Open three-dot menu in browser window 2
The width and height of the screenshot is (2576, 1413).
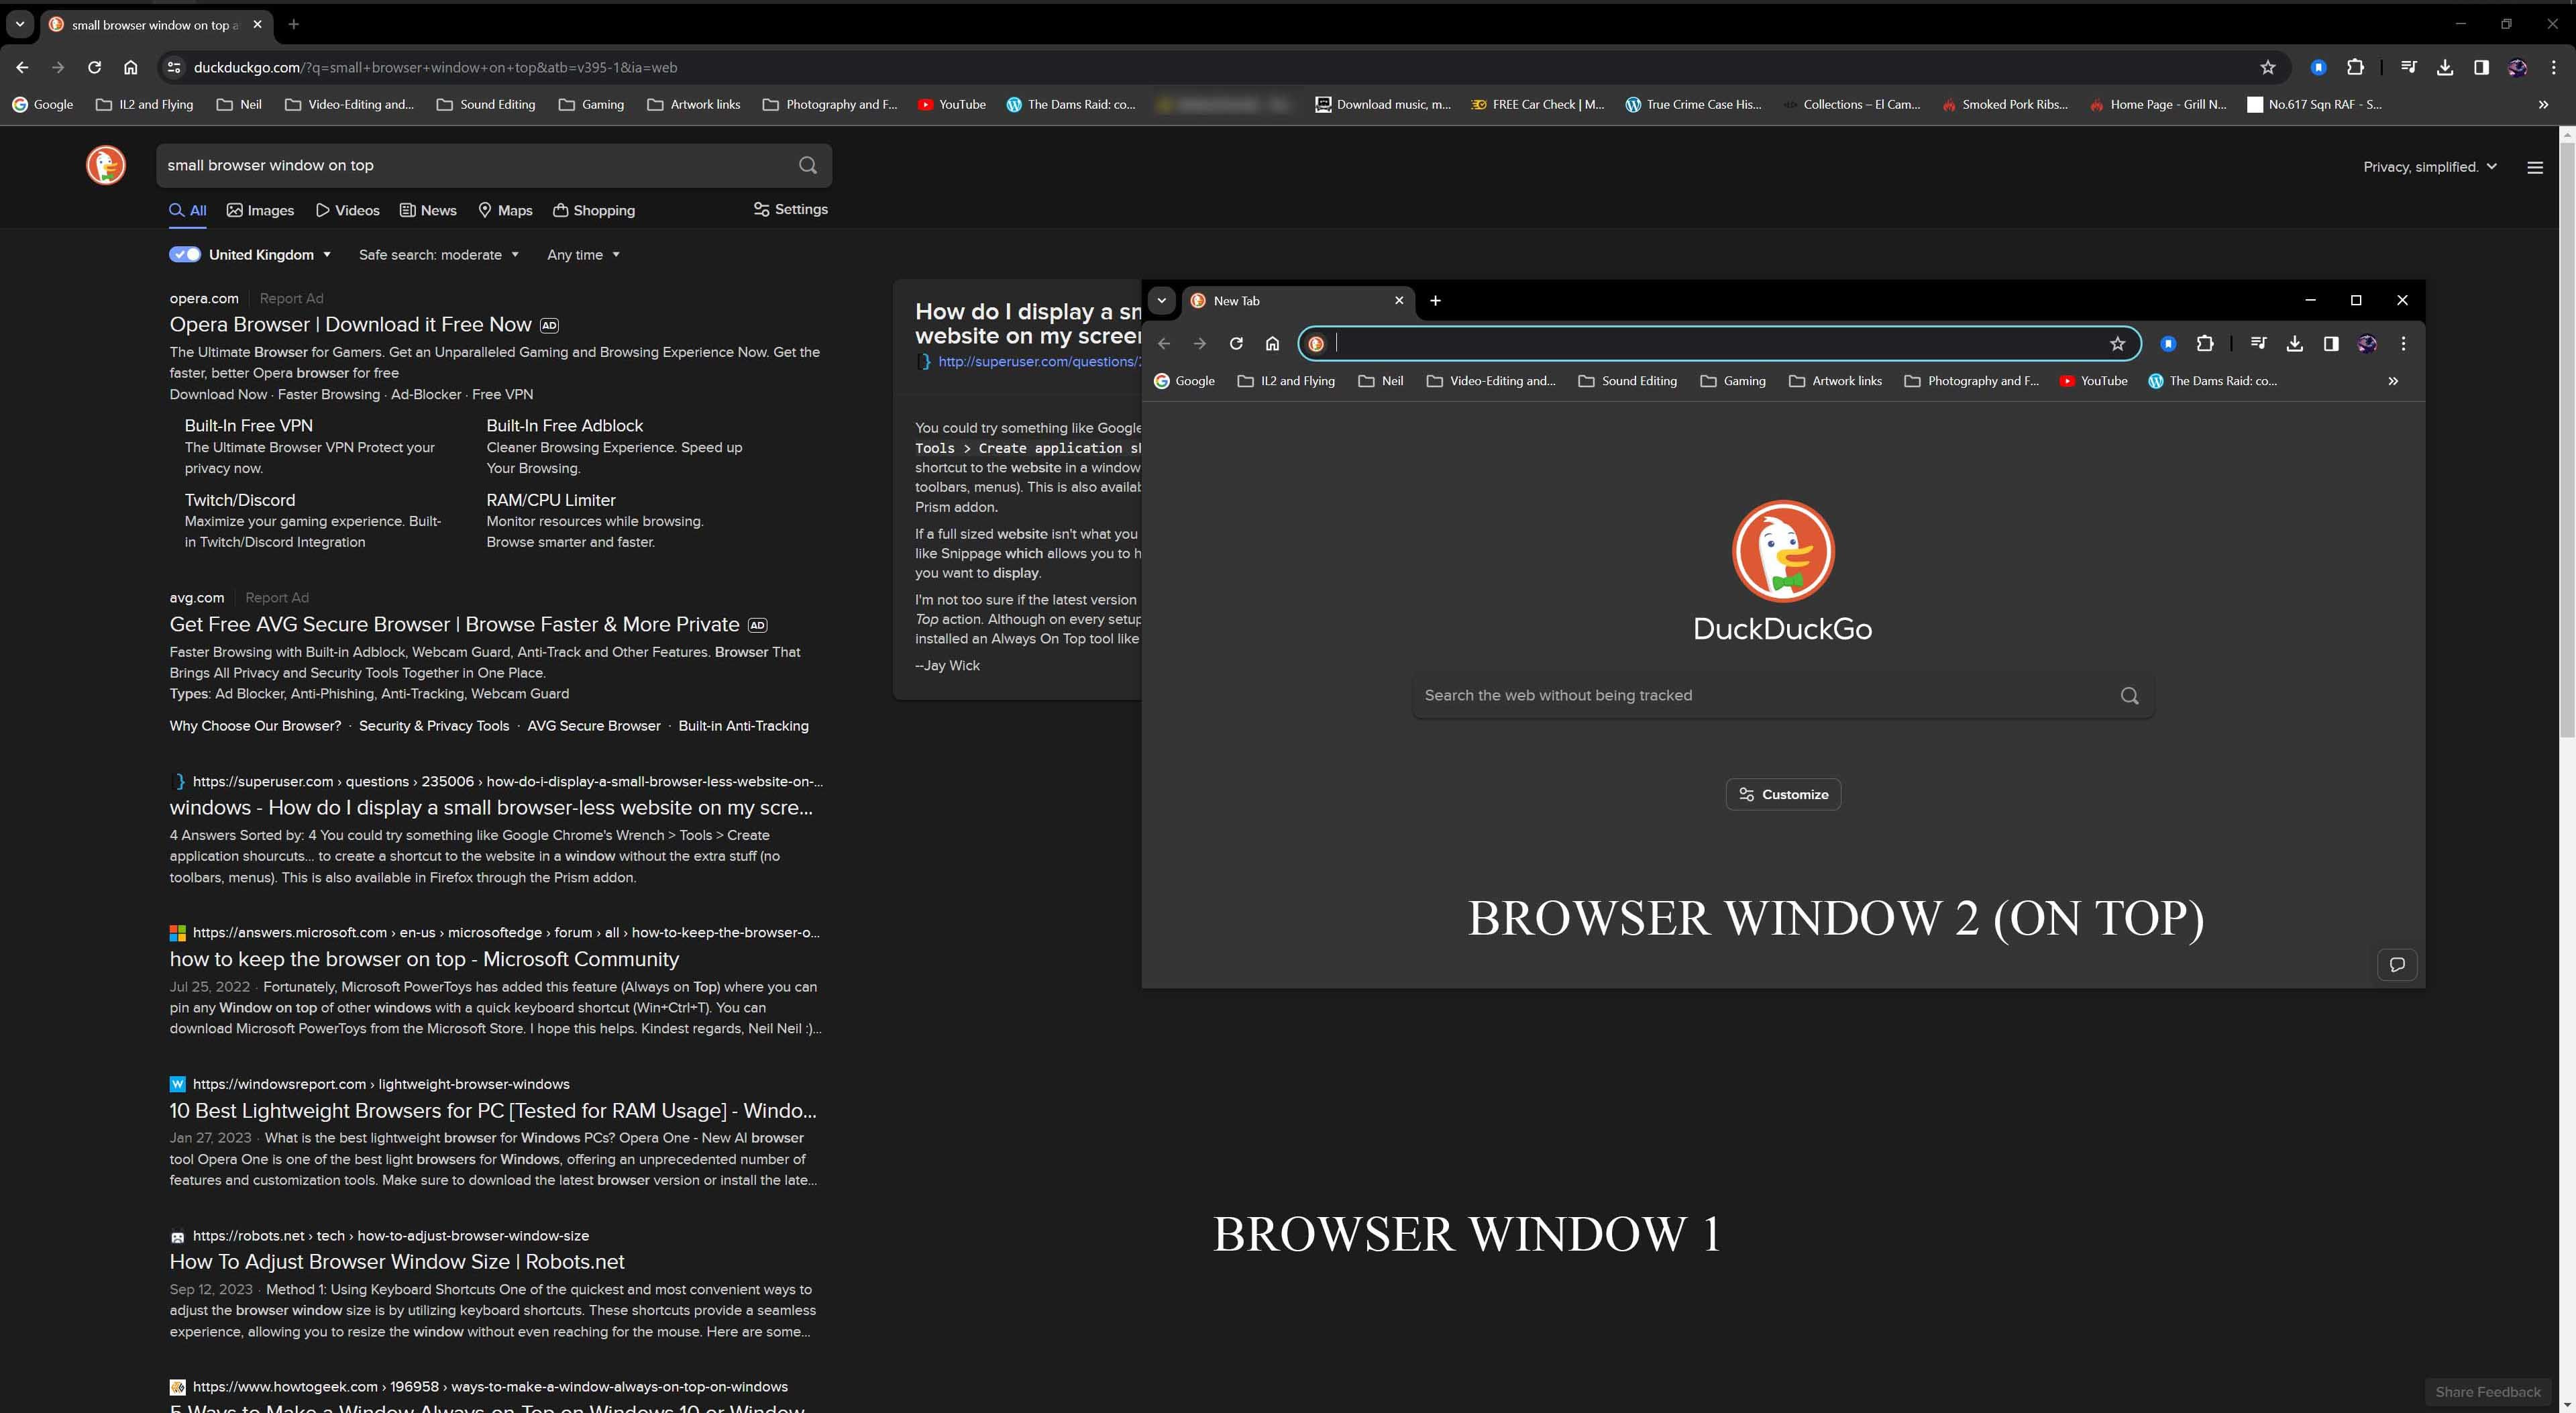[2404, 343]
